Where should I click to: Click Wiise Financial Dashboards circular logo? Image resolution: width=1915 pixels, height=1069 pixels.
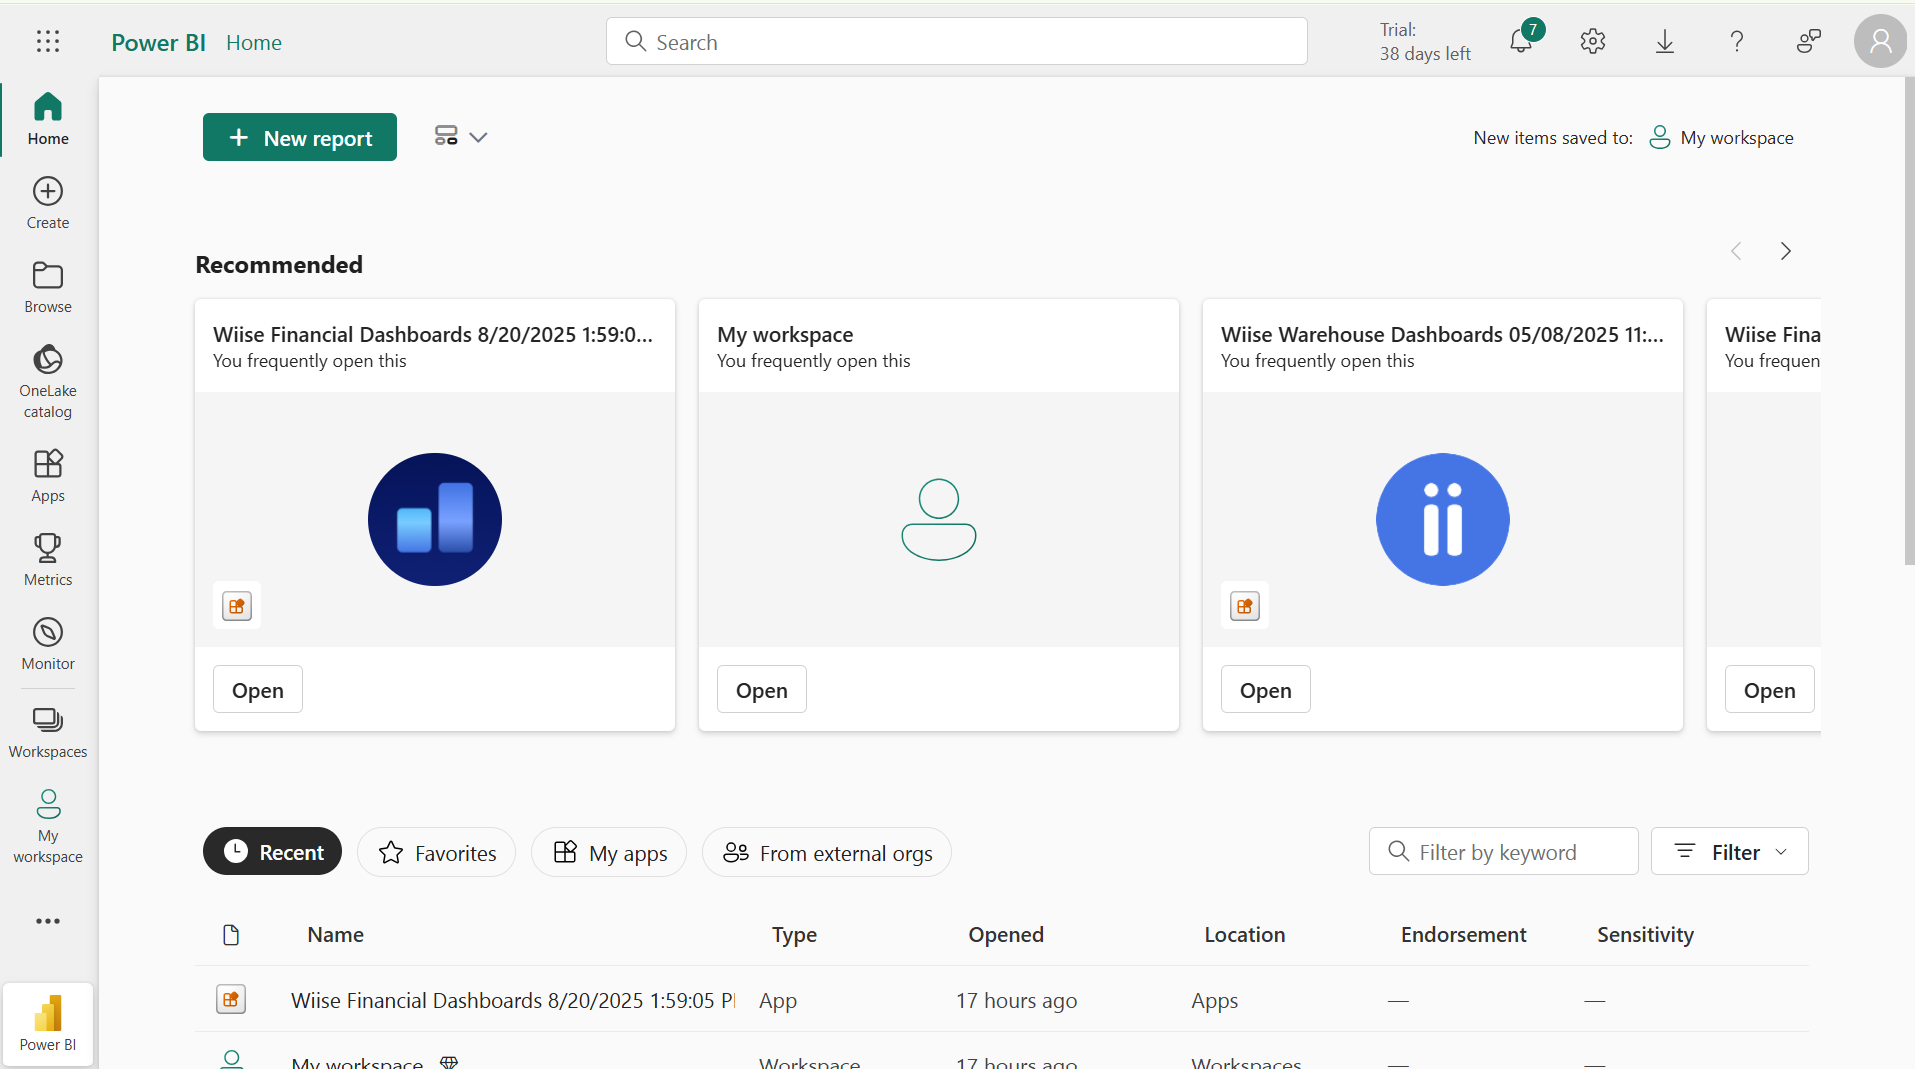[435, 519]
